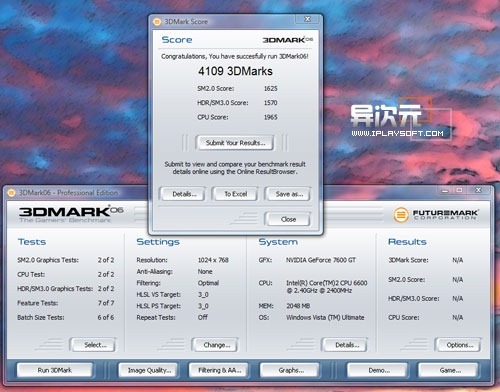Click the 3DMark Score N/A value in Results
Viewport: 500px width, 392px height.
tap(458, 260)
